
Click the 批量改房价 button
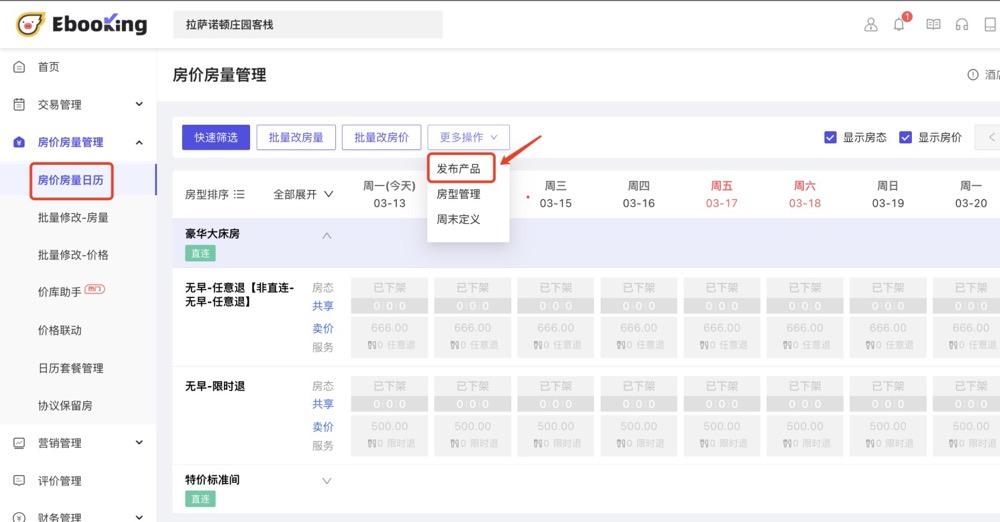pos(381,138)
